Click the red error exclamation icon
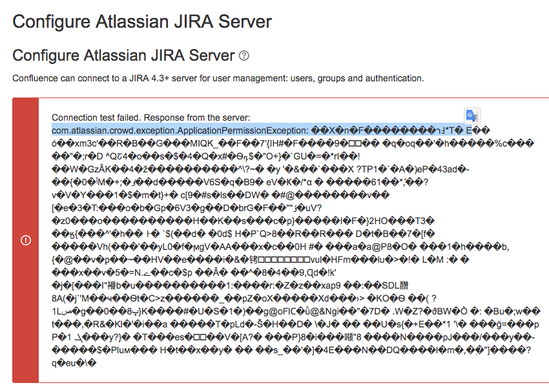This screenshot has width=549, height=392. (26, 240)
